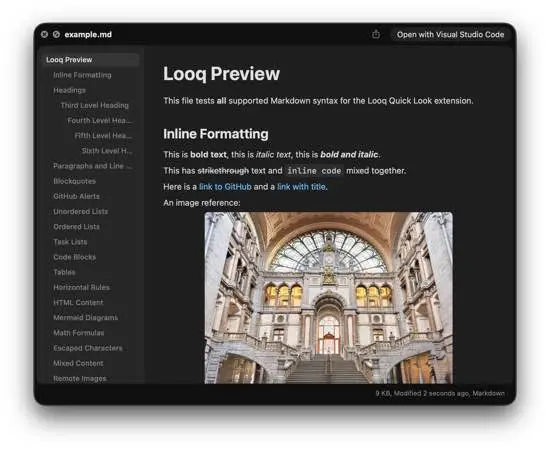Select Tables in the outline
This screenshot has height=450, width=550.
point(64,272)
